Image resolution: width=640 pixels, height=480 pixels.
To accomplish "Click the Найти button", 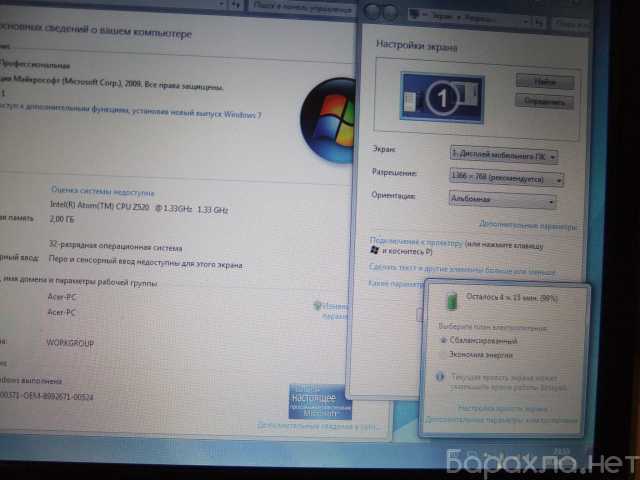I will pos(545,82).
